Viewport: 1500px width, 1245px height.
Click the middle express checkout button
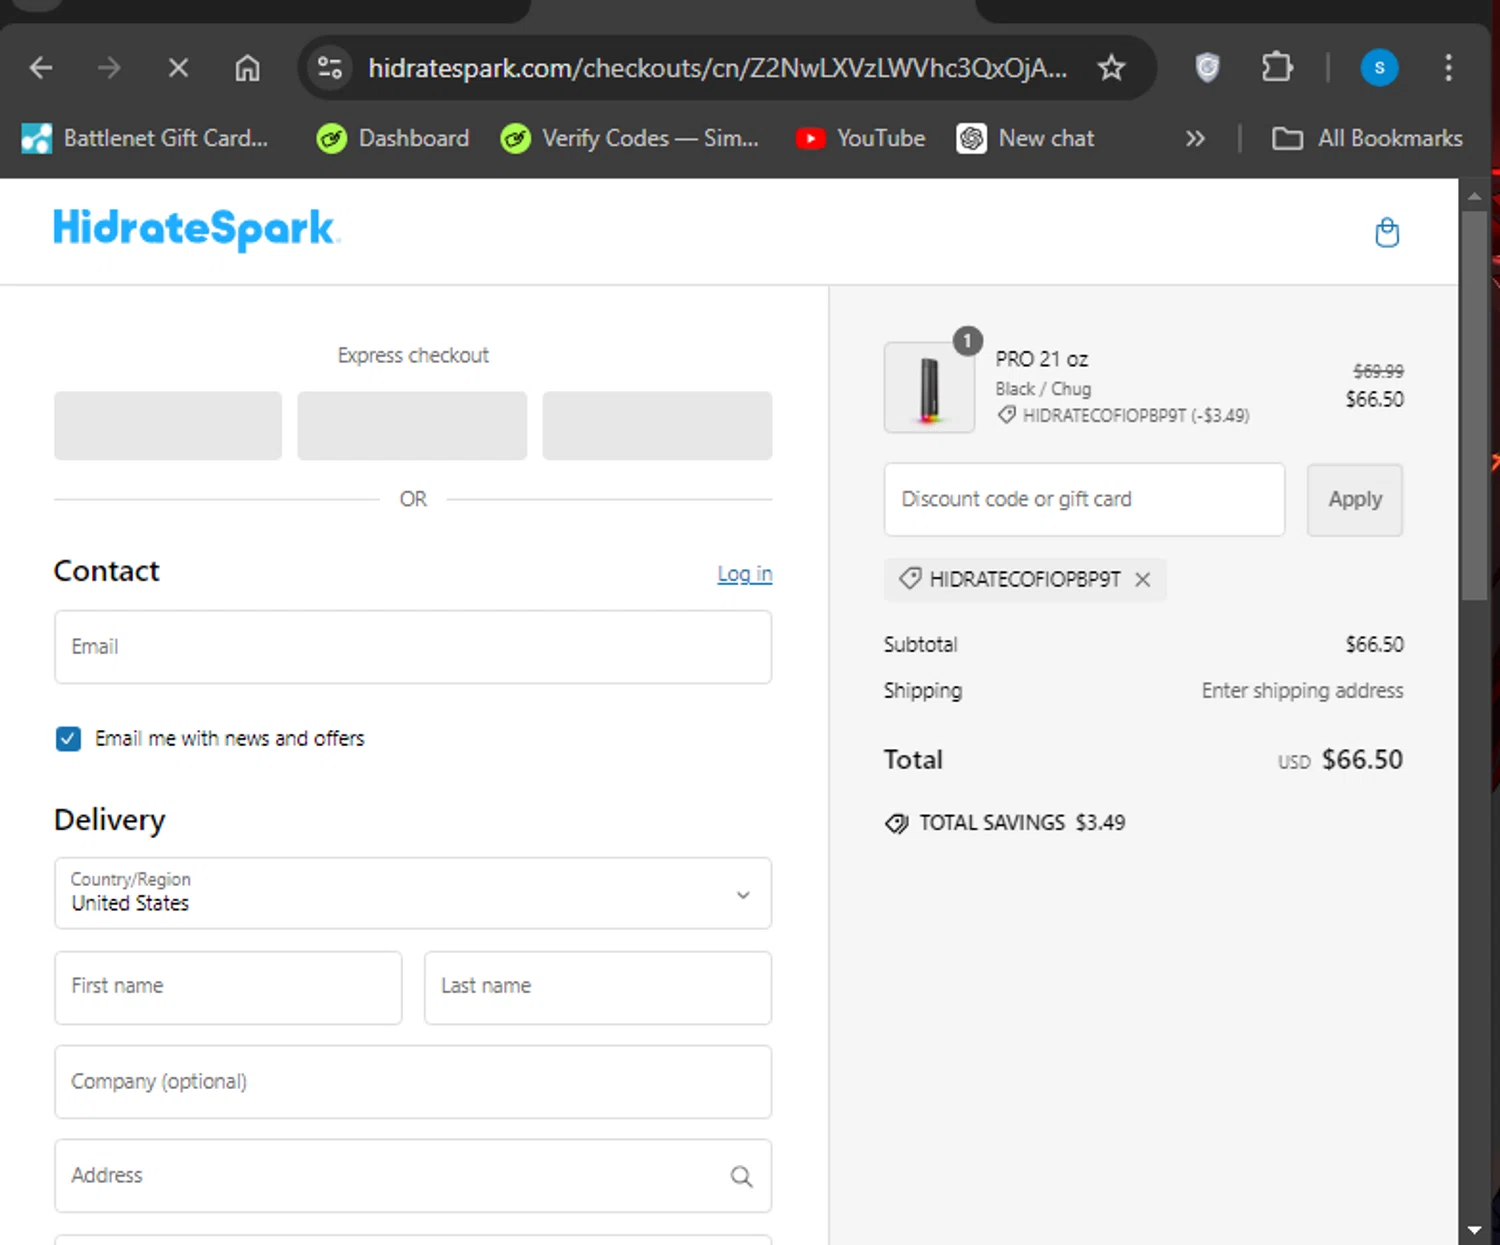412,426
